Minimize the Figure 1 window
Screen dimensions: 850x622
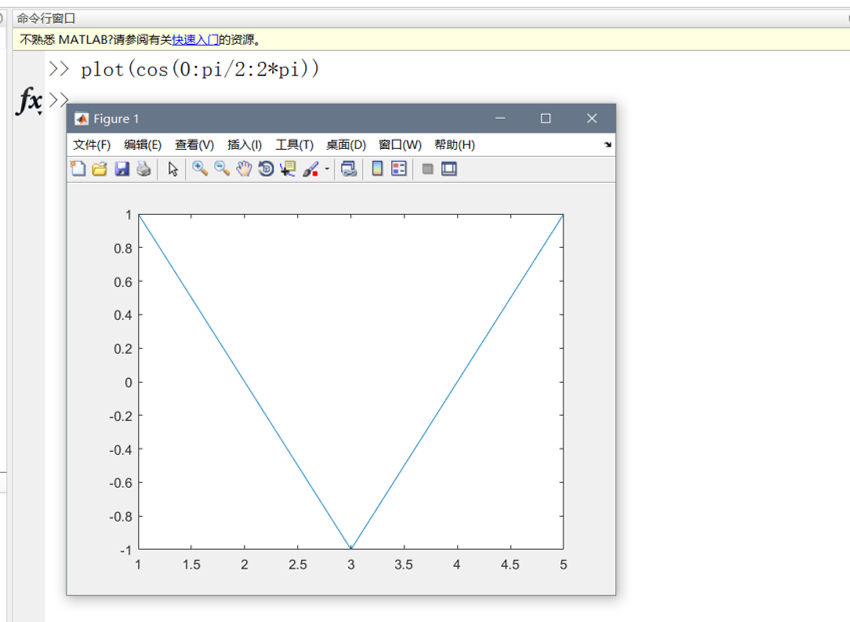coord(500,118)
